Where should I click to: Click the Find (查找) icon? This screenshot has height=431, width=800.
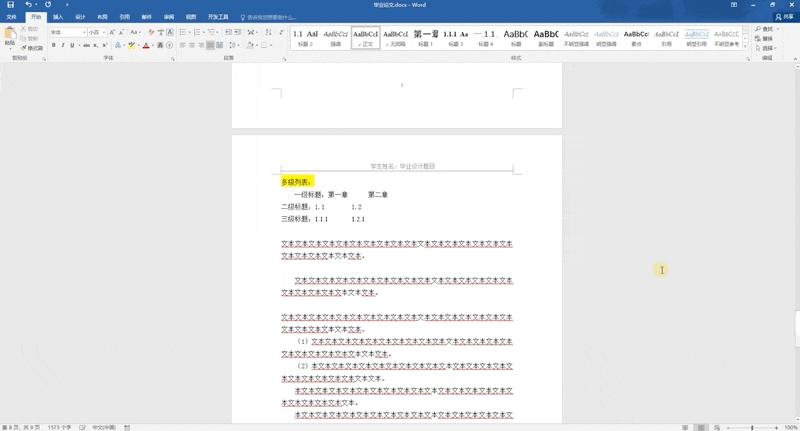pyautogui.click(x=759, y=29)
